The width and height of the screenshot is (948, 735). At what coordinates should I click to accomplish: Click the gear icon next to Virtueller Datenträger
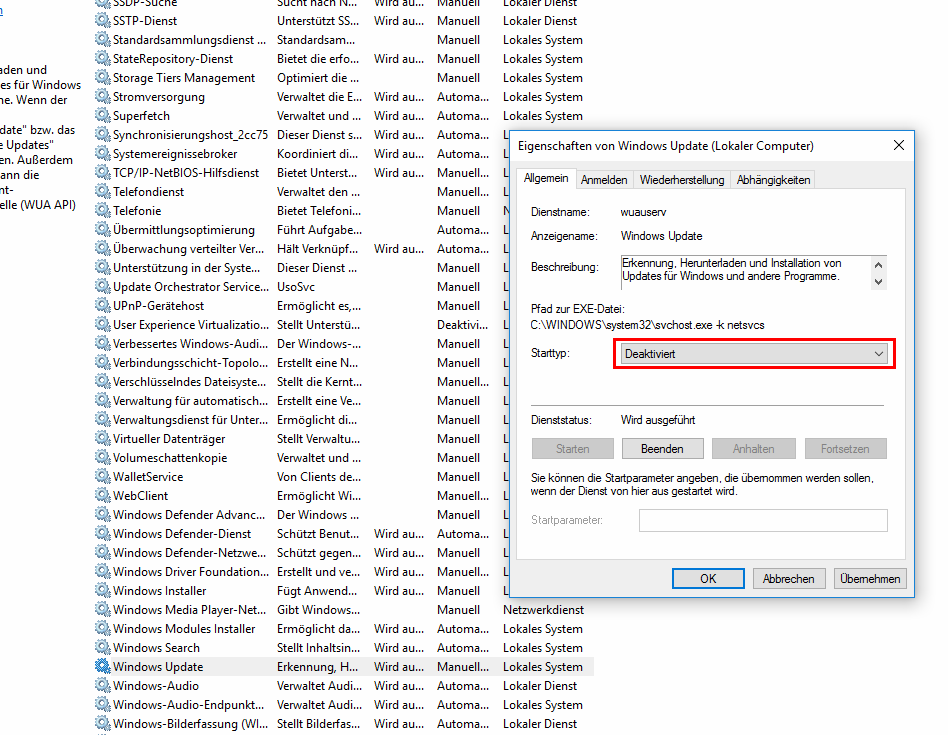click(x=103, y=438)
